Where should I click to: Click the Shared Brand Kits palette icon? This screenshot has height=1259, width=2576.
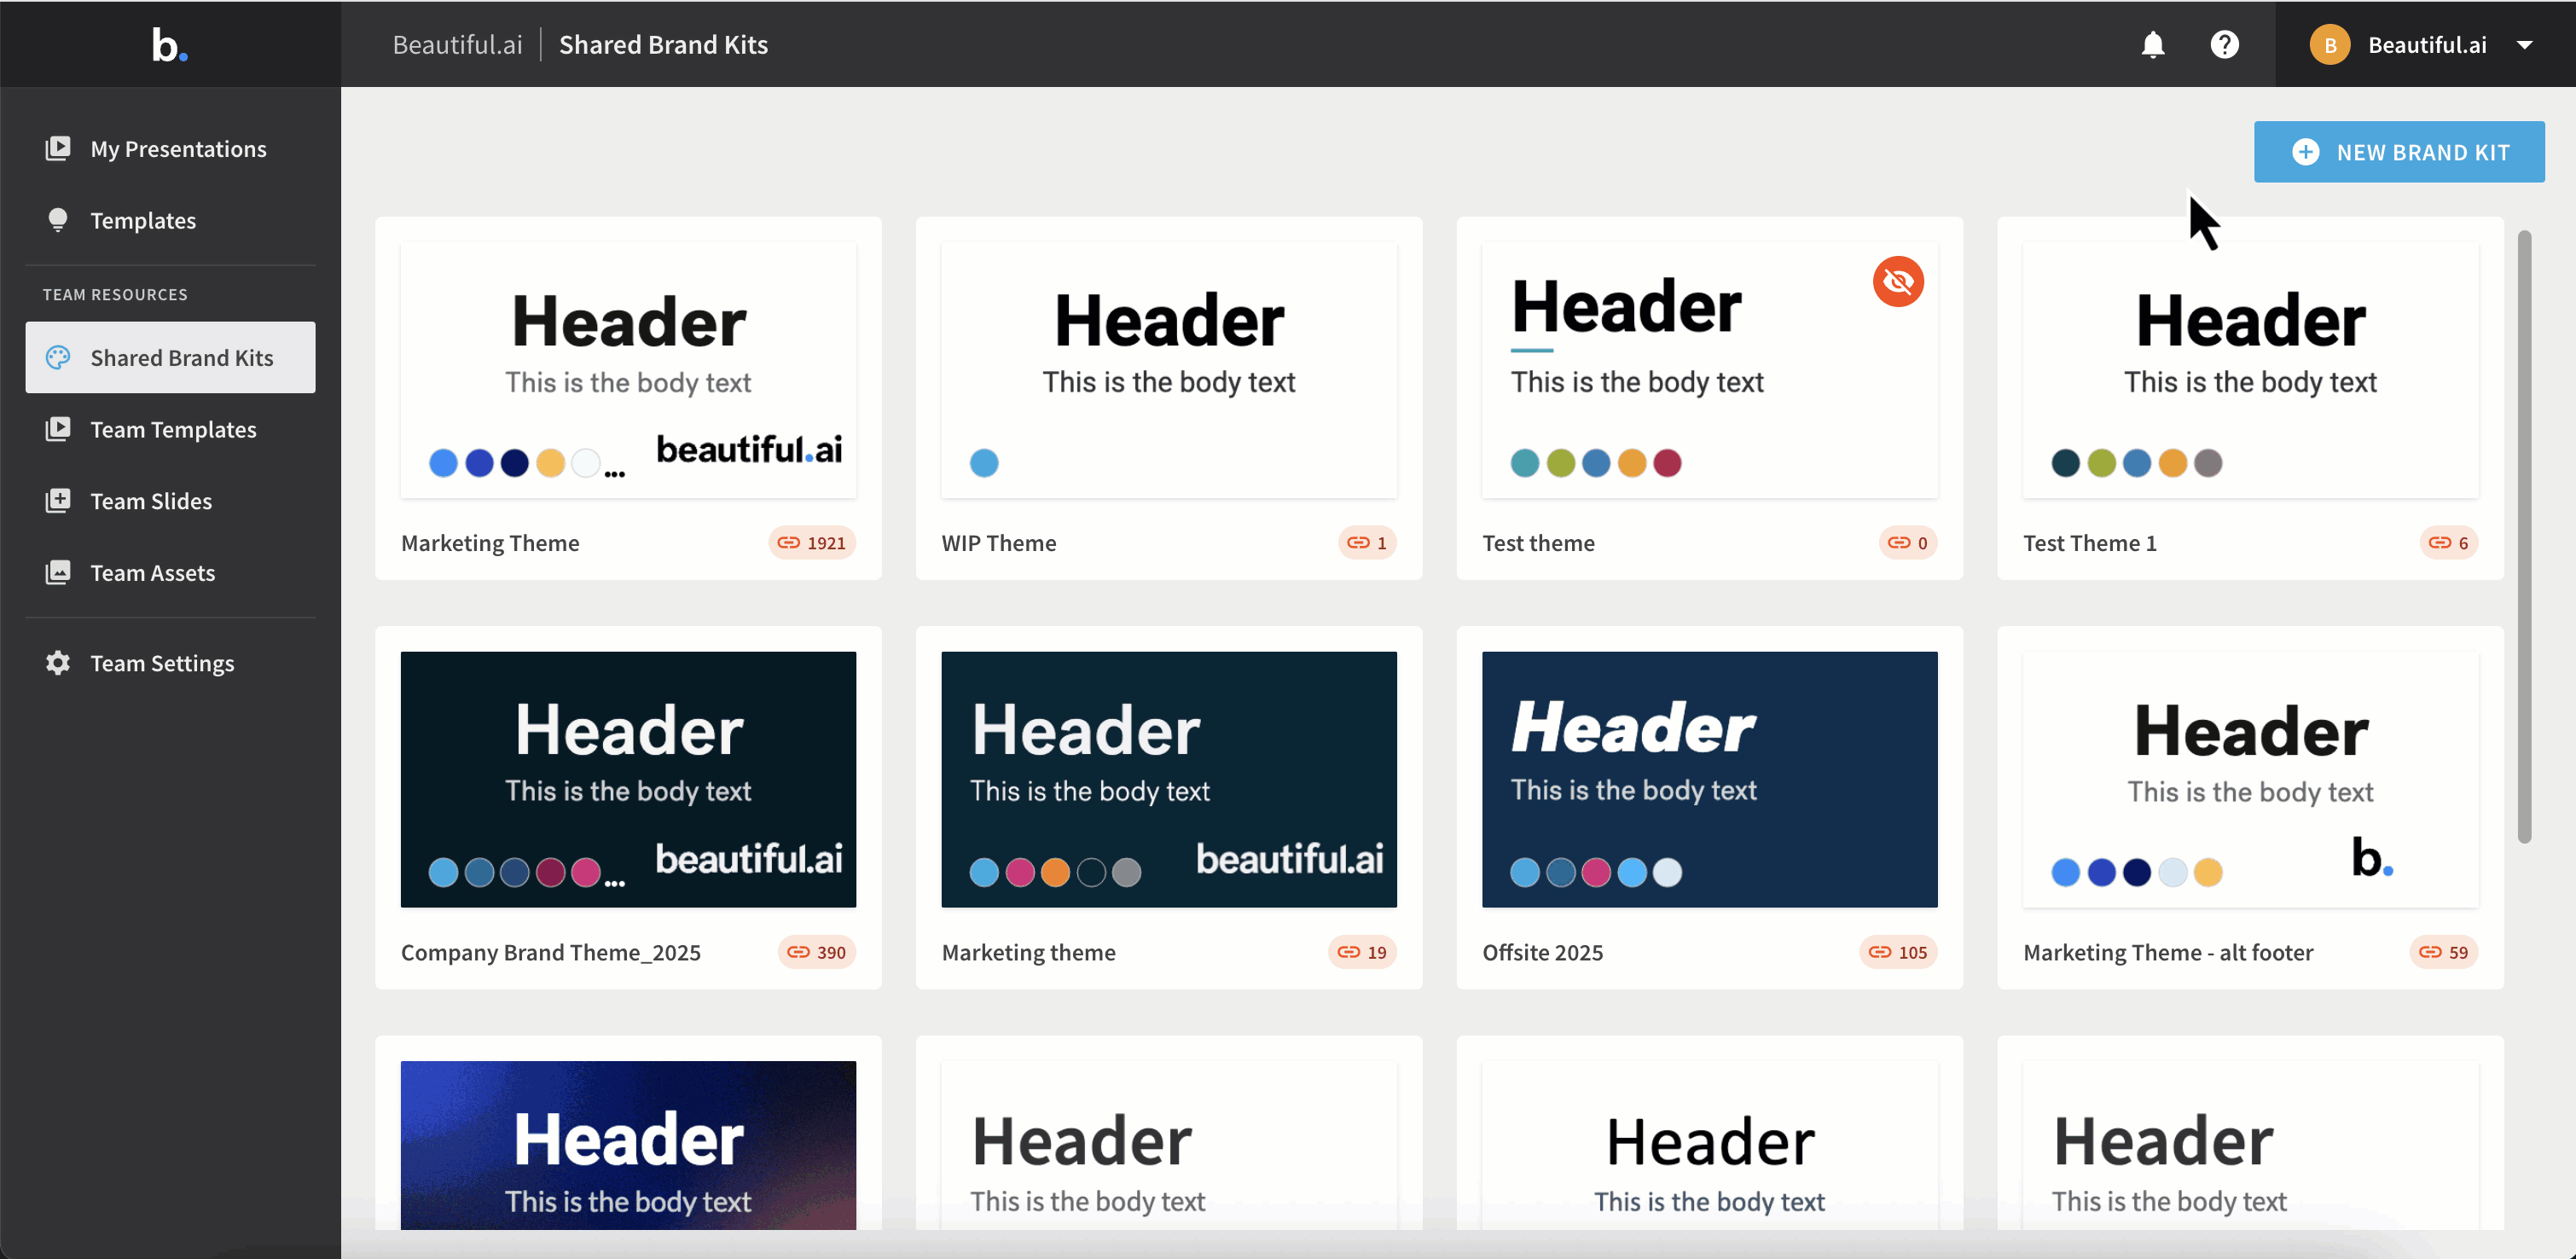(x=58, y=357)
